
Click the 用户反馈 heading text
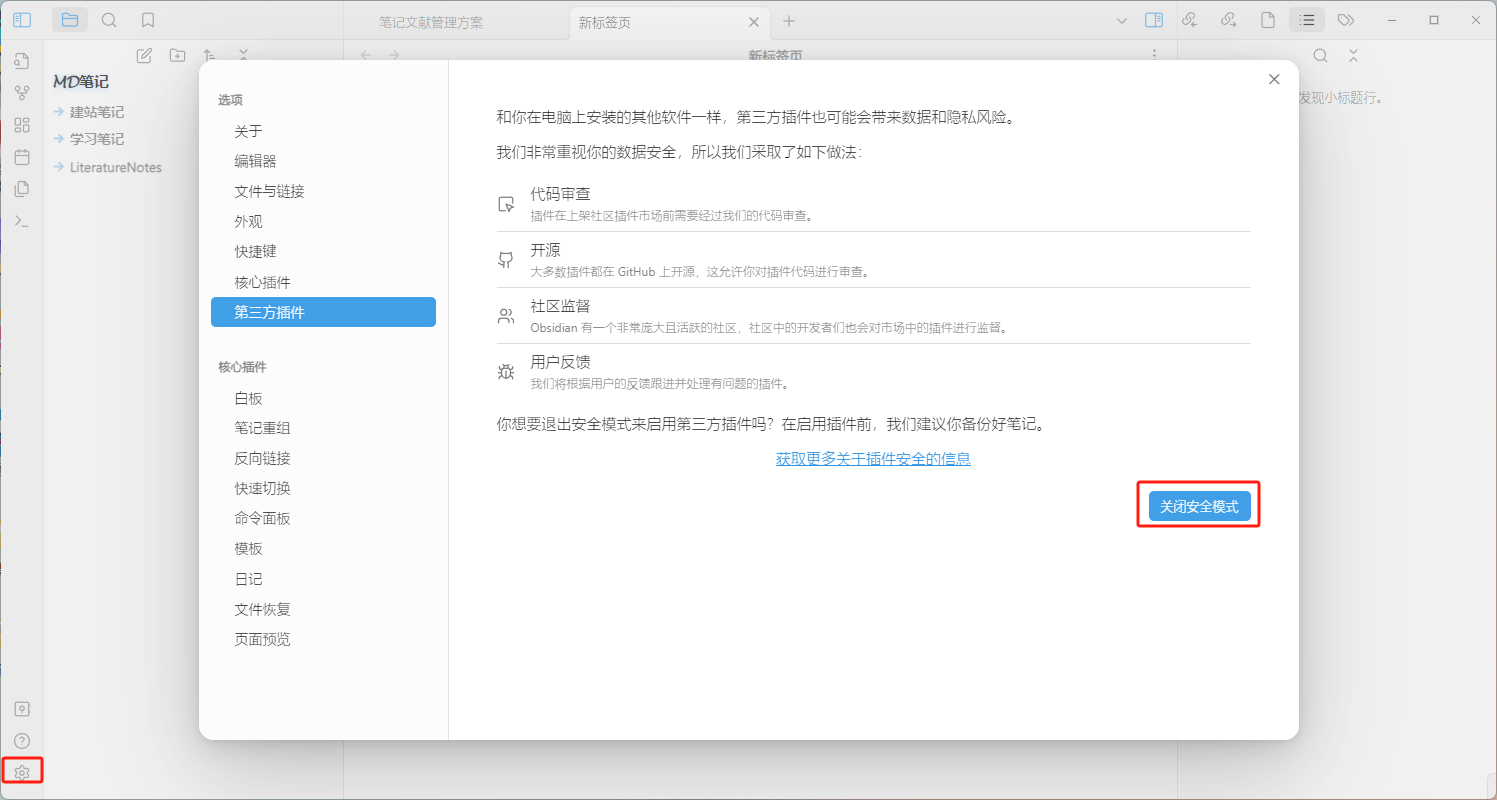[x=561, y=362]
